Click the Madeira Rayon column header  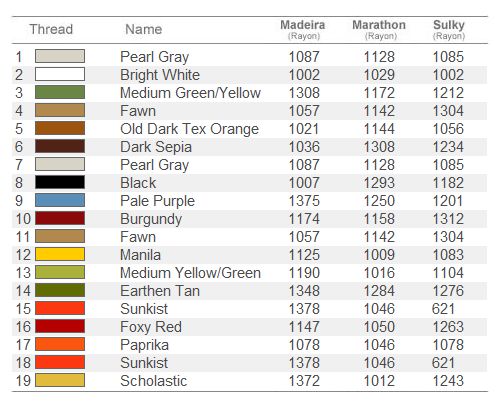point(303,30)
